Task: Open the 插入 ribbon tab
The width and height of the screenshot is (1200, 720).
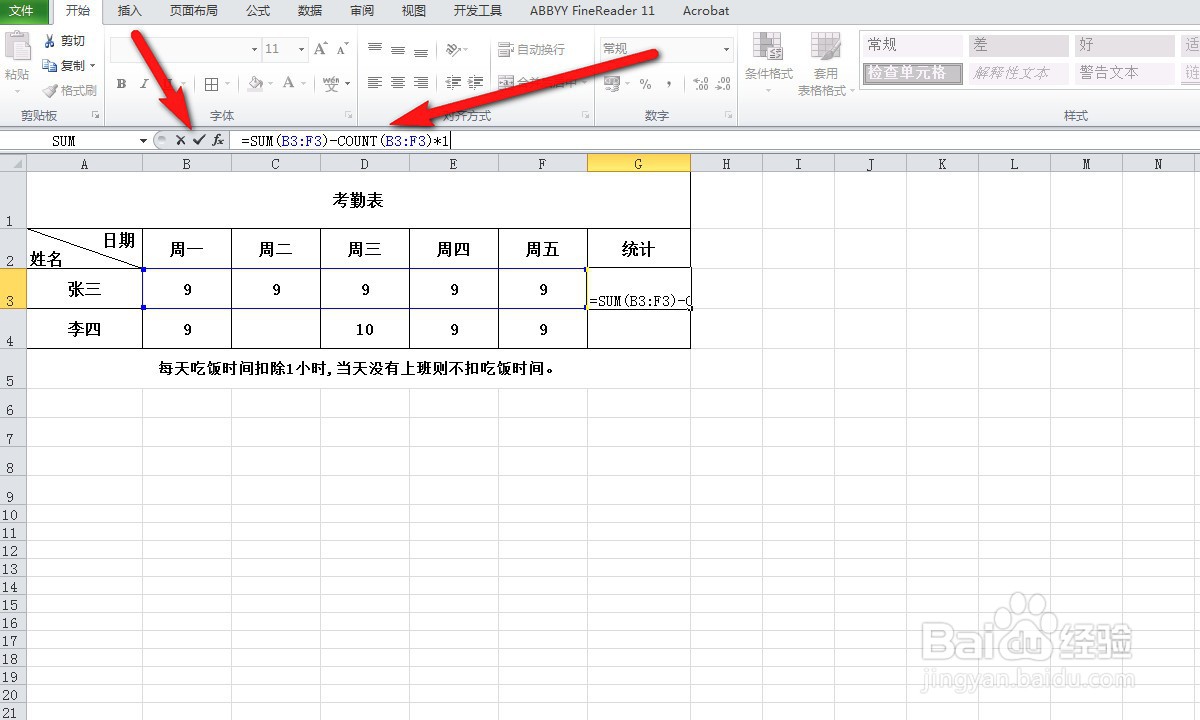Action: point(129,11)
